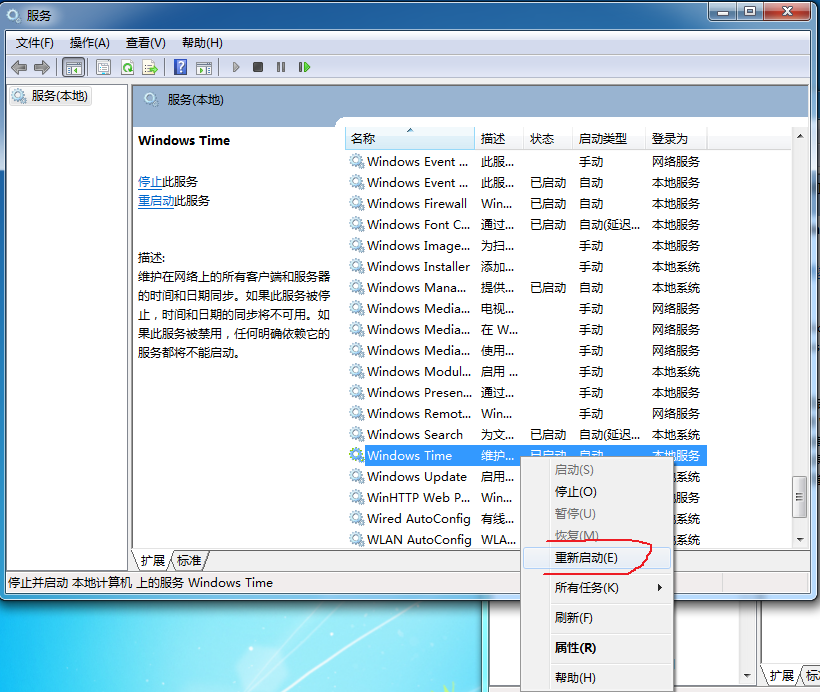This screenshot has height=692, width=820.
Task: Click gear icon of Windows Time row
Action: point(357,455)
